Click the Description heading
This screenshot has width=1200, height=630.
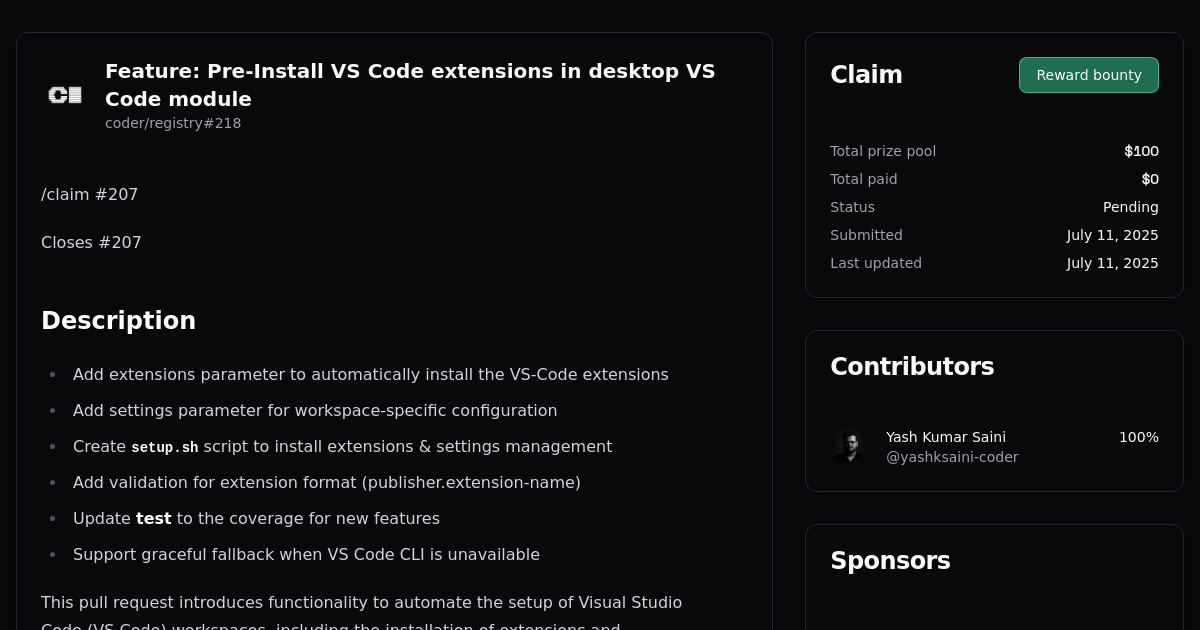coord(118,321)
